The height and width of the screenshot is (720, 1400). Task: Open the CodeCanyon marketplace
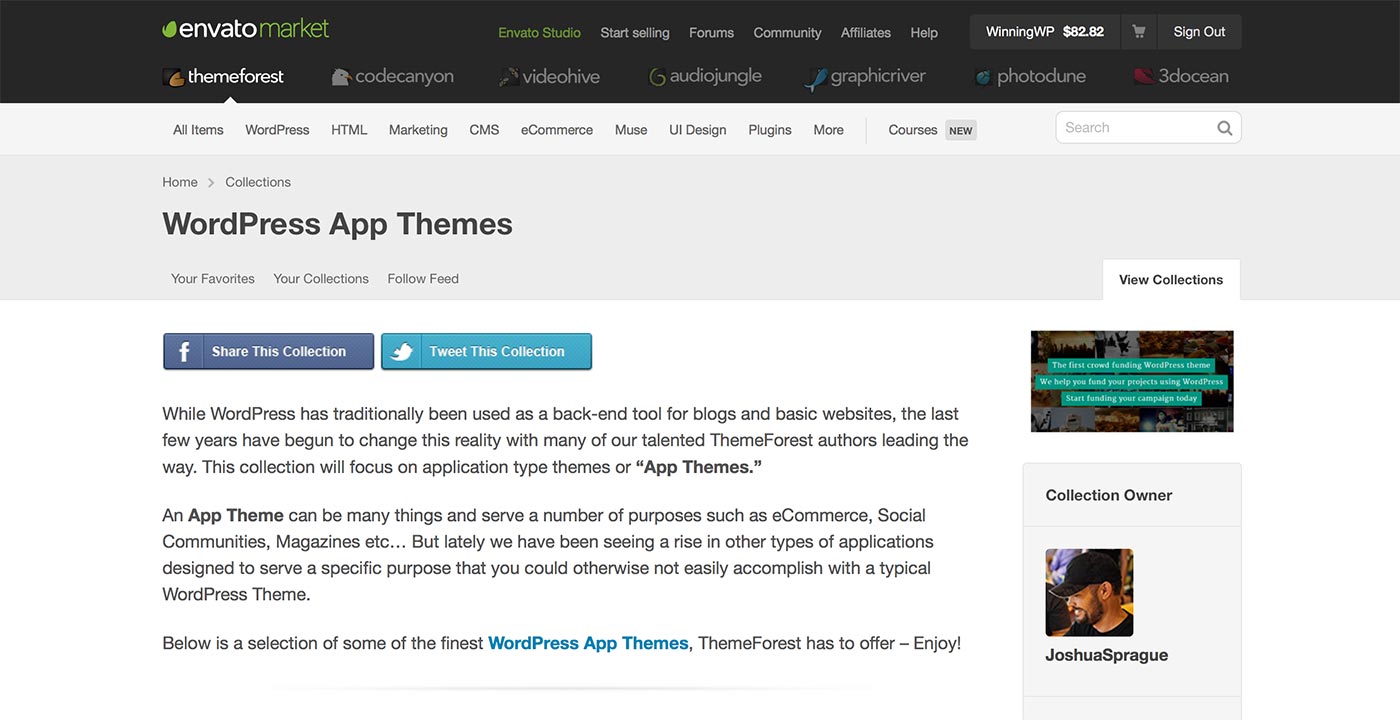point(392,76)
